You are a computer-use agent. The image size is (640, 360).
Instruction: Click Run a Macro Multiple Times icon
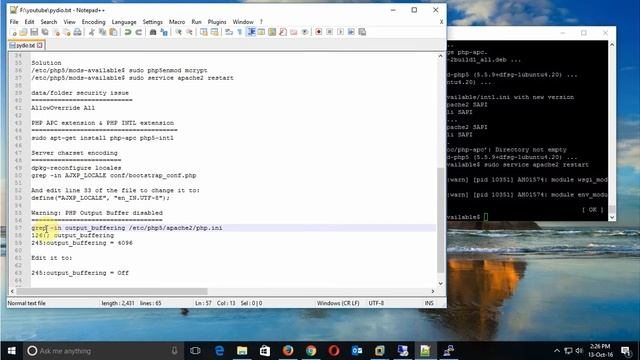point(351,32)
